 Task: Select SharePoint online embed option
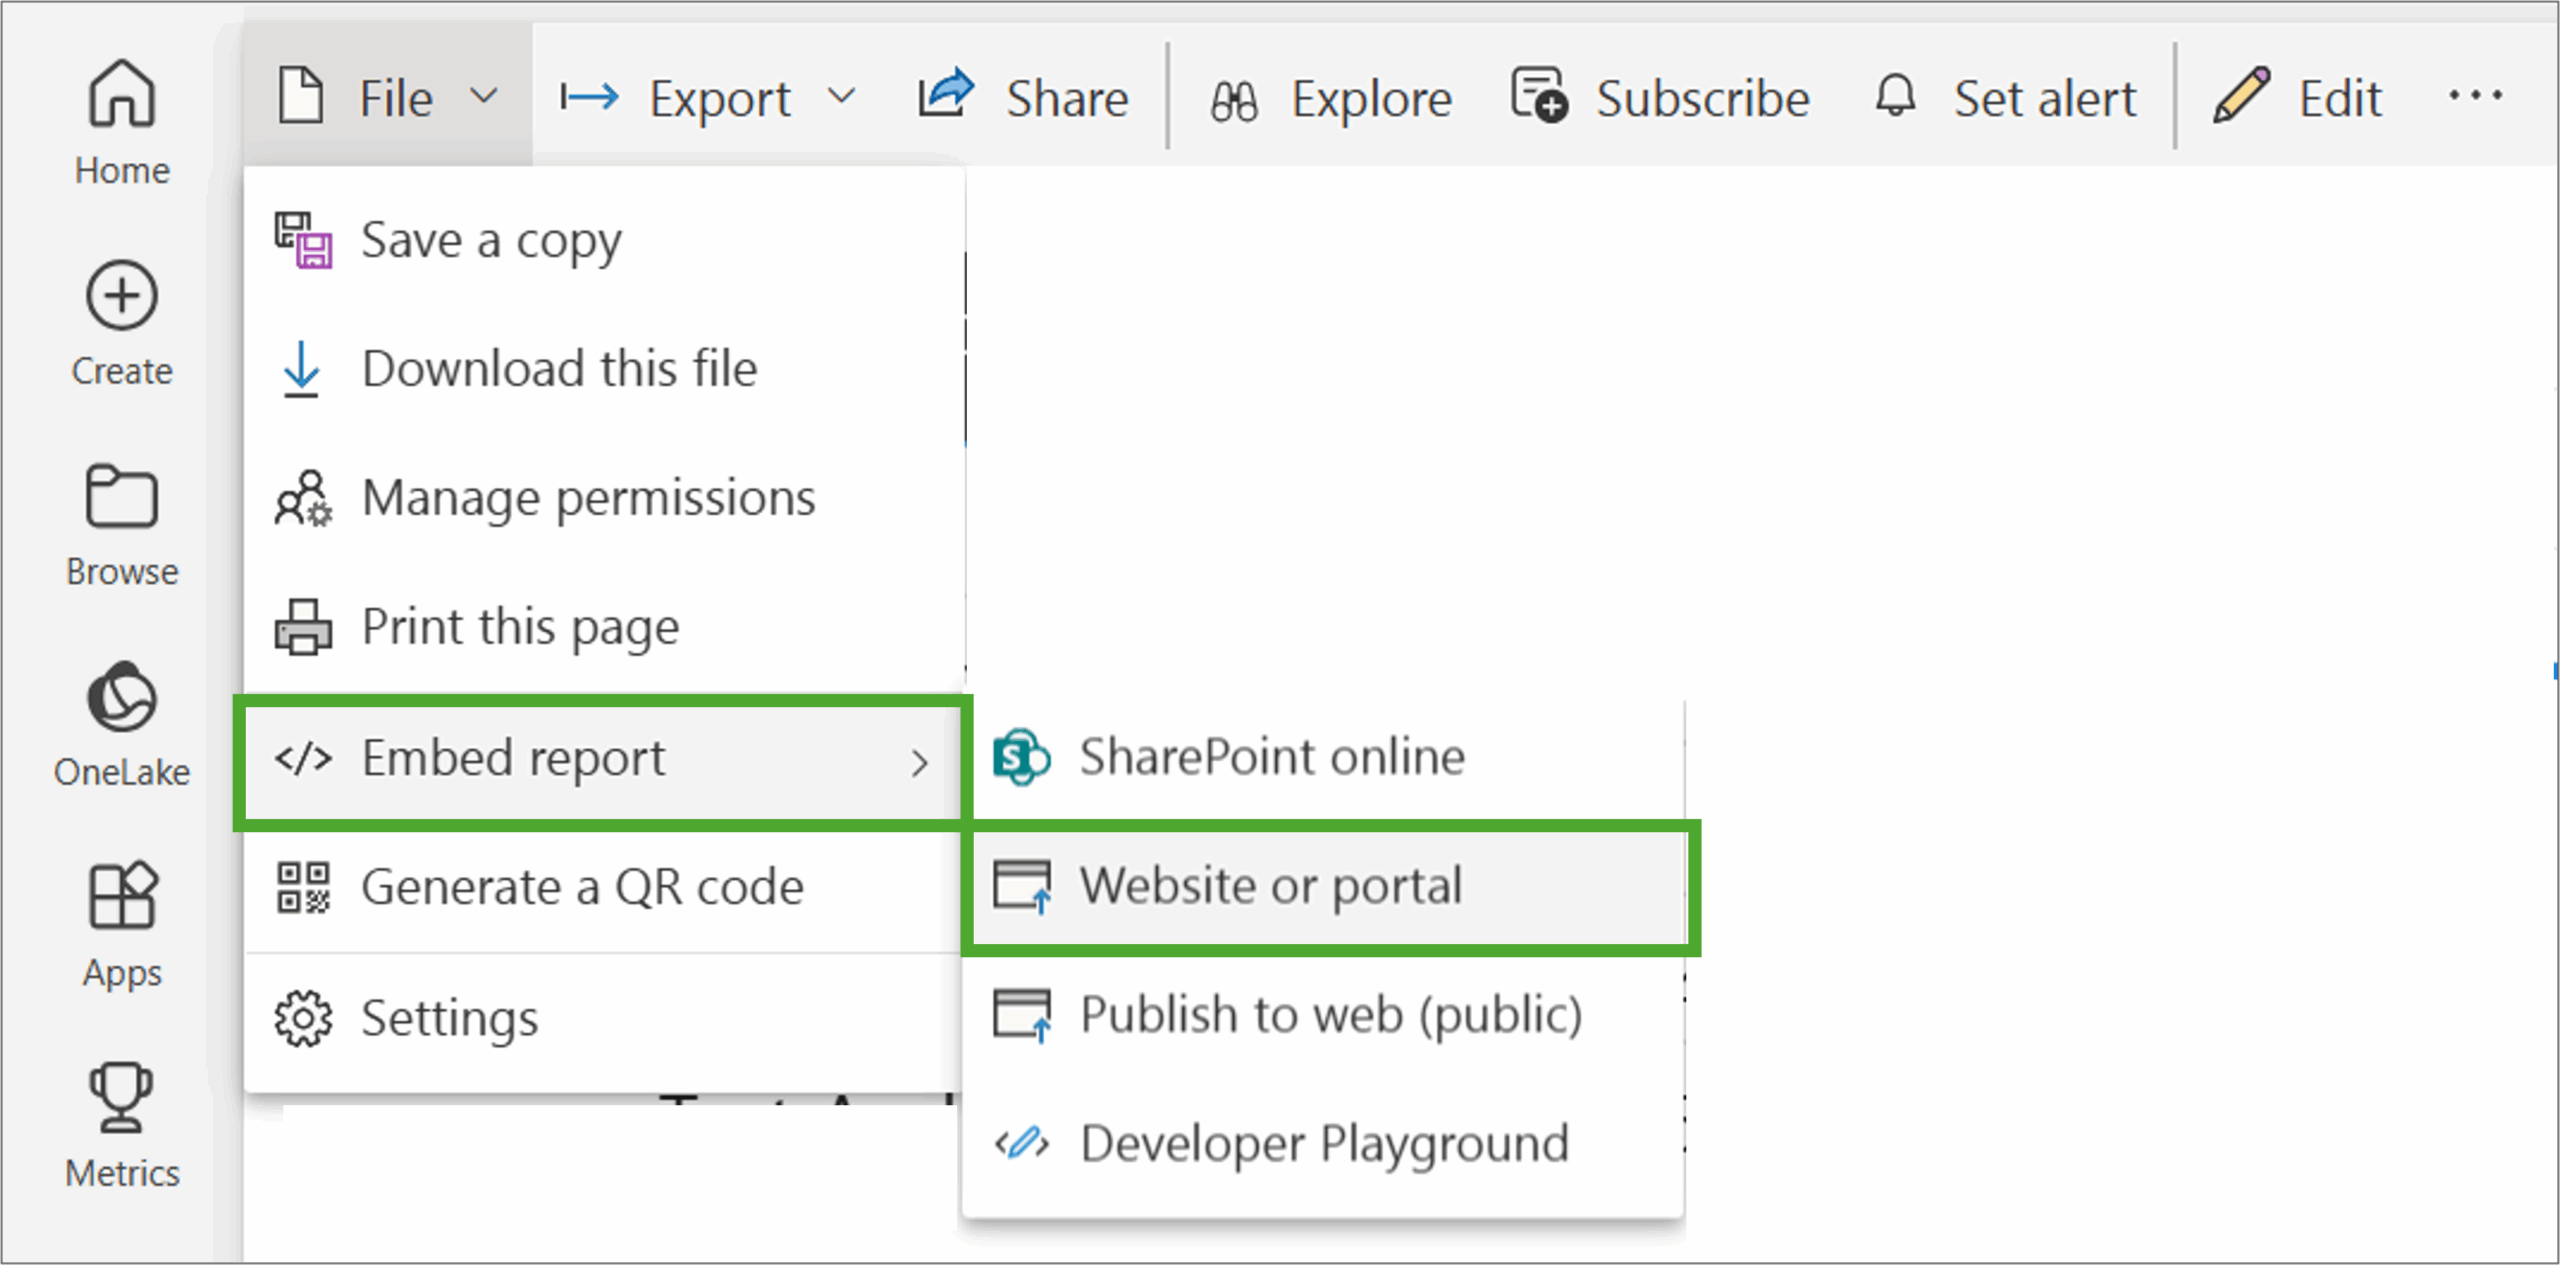click(x=1324, y=757)
